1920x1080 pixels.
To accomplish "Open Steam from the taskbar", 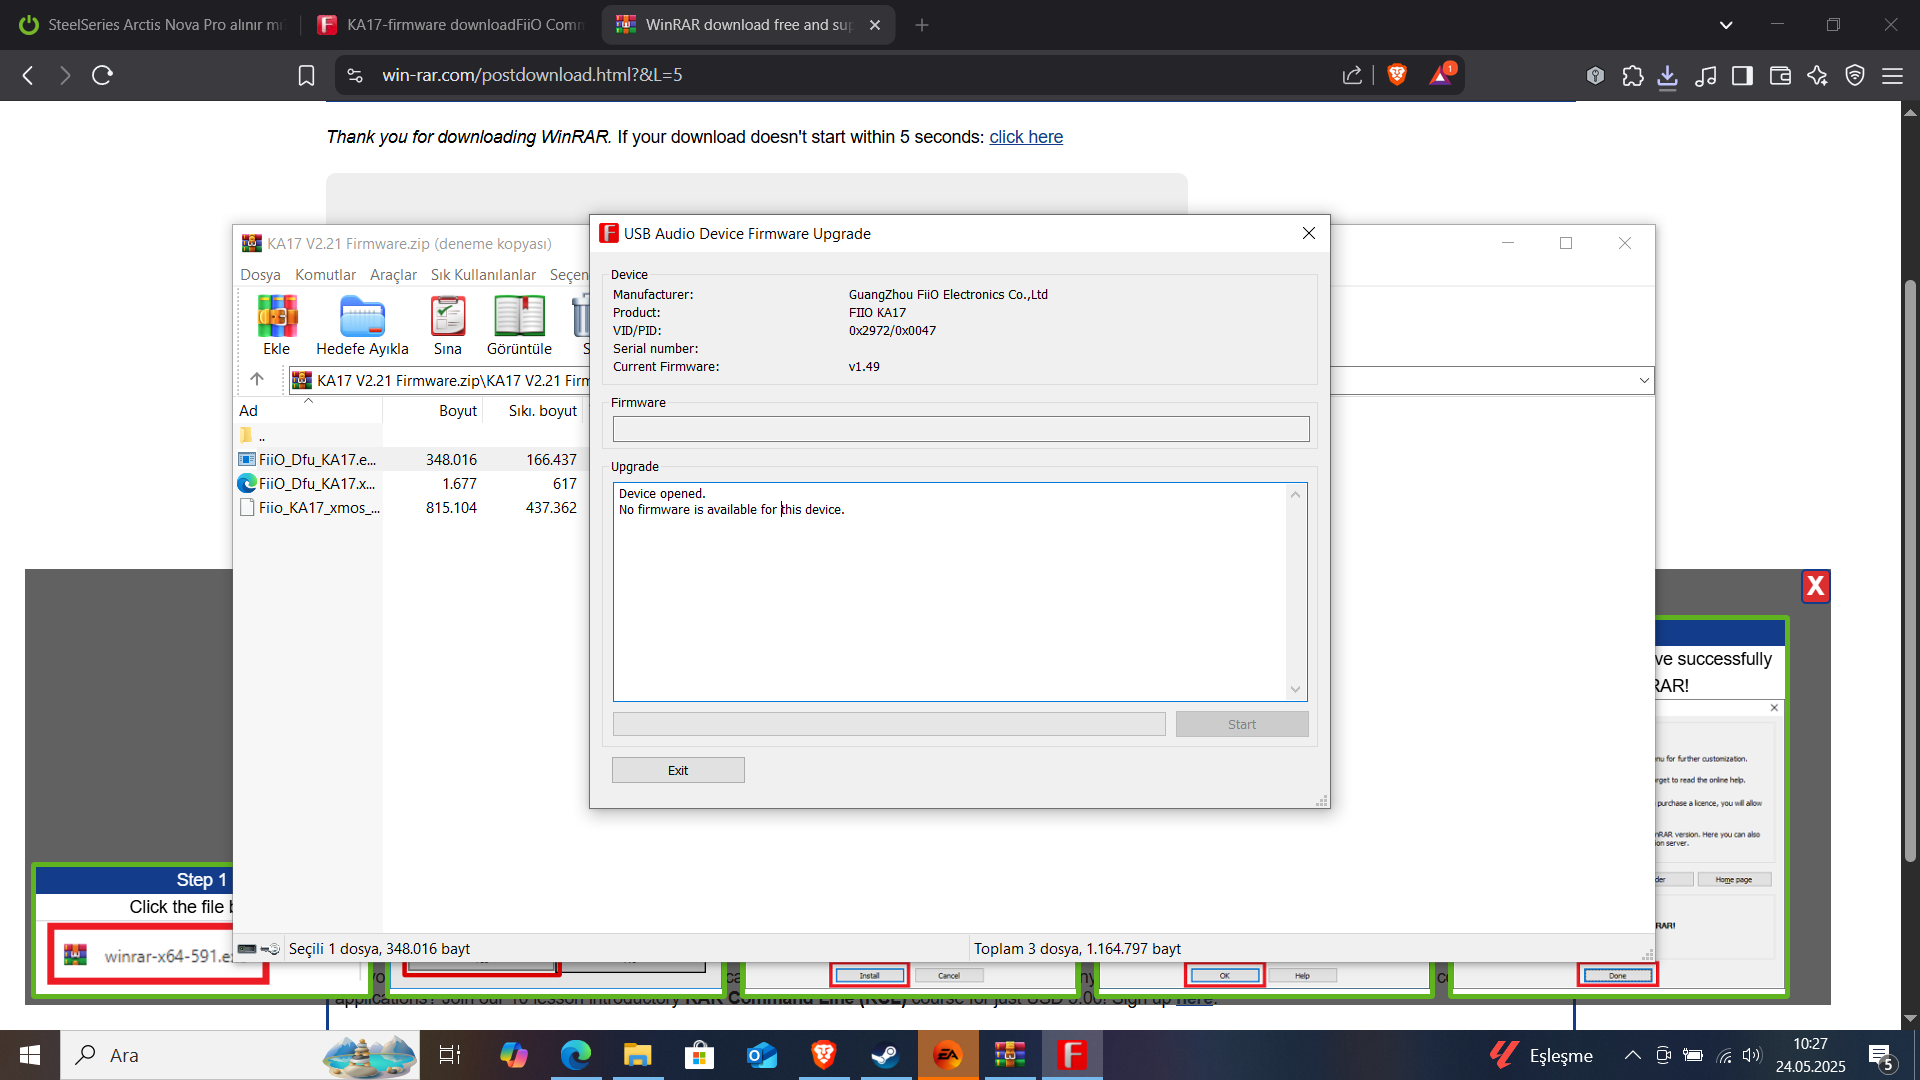I will [x=885, y=1055].
